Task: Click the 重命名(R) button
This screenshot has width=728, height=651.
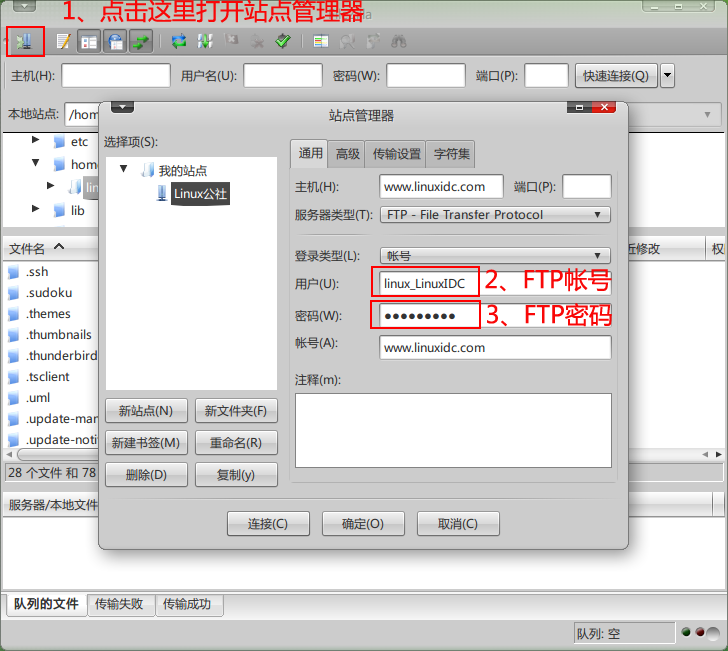Action: pos(236,443)
